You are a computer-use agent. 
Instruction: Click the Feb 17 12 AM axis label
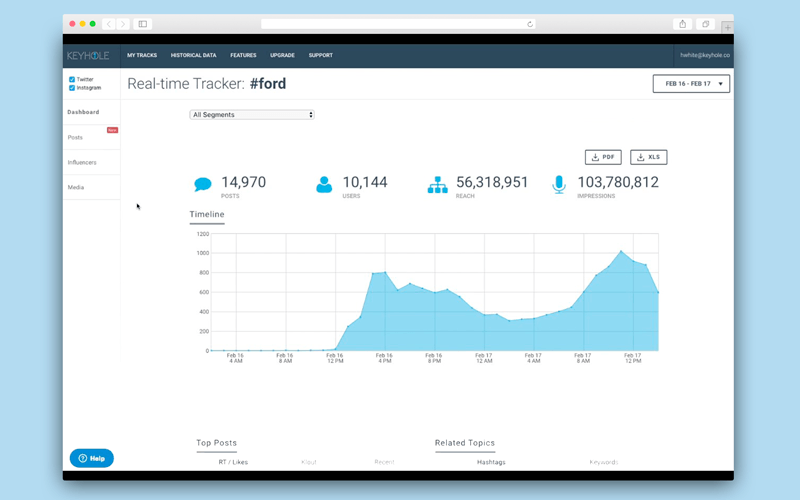484,358
